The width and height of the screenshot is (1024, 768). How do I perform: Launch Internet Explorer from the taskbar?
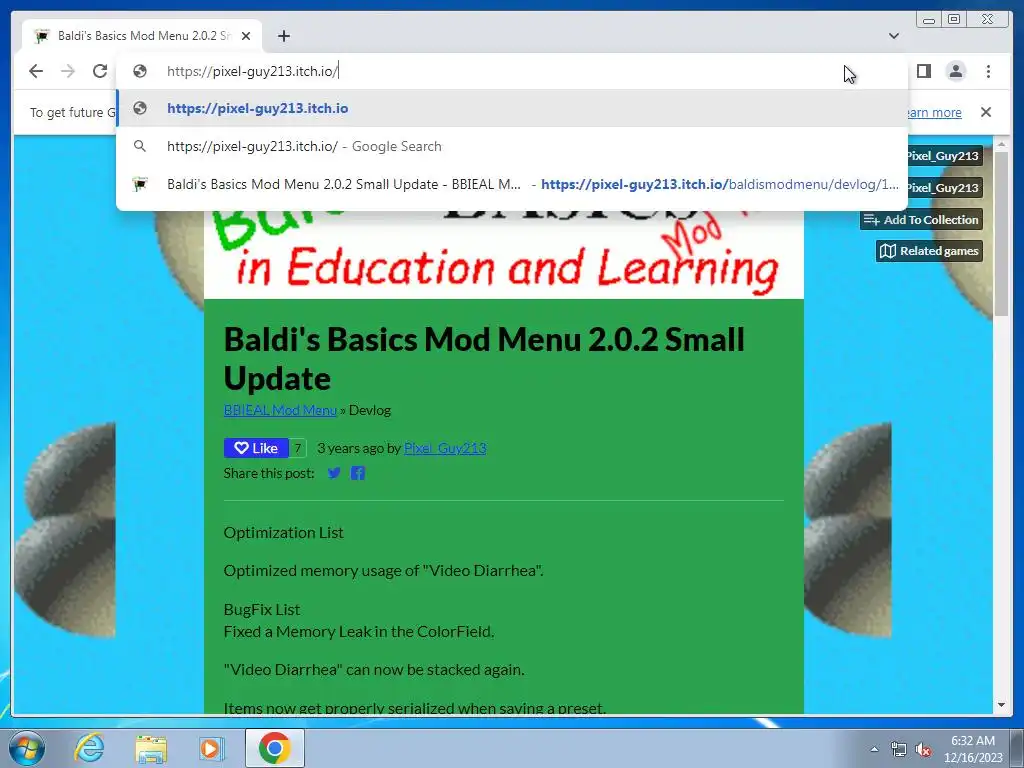(x=89, y=748)
